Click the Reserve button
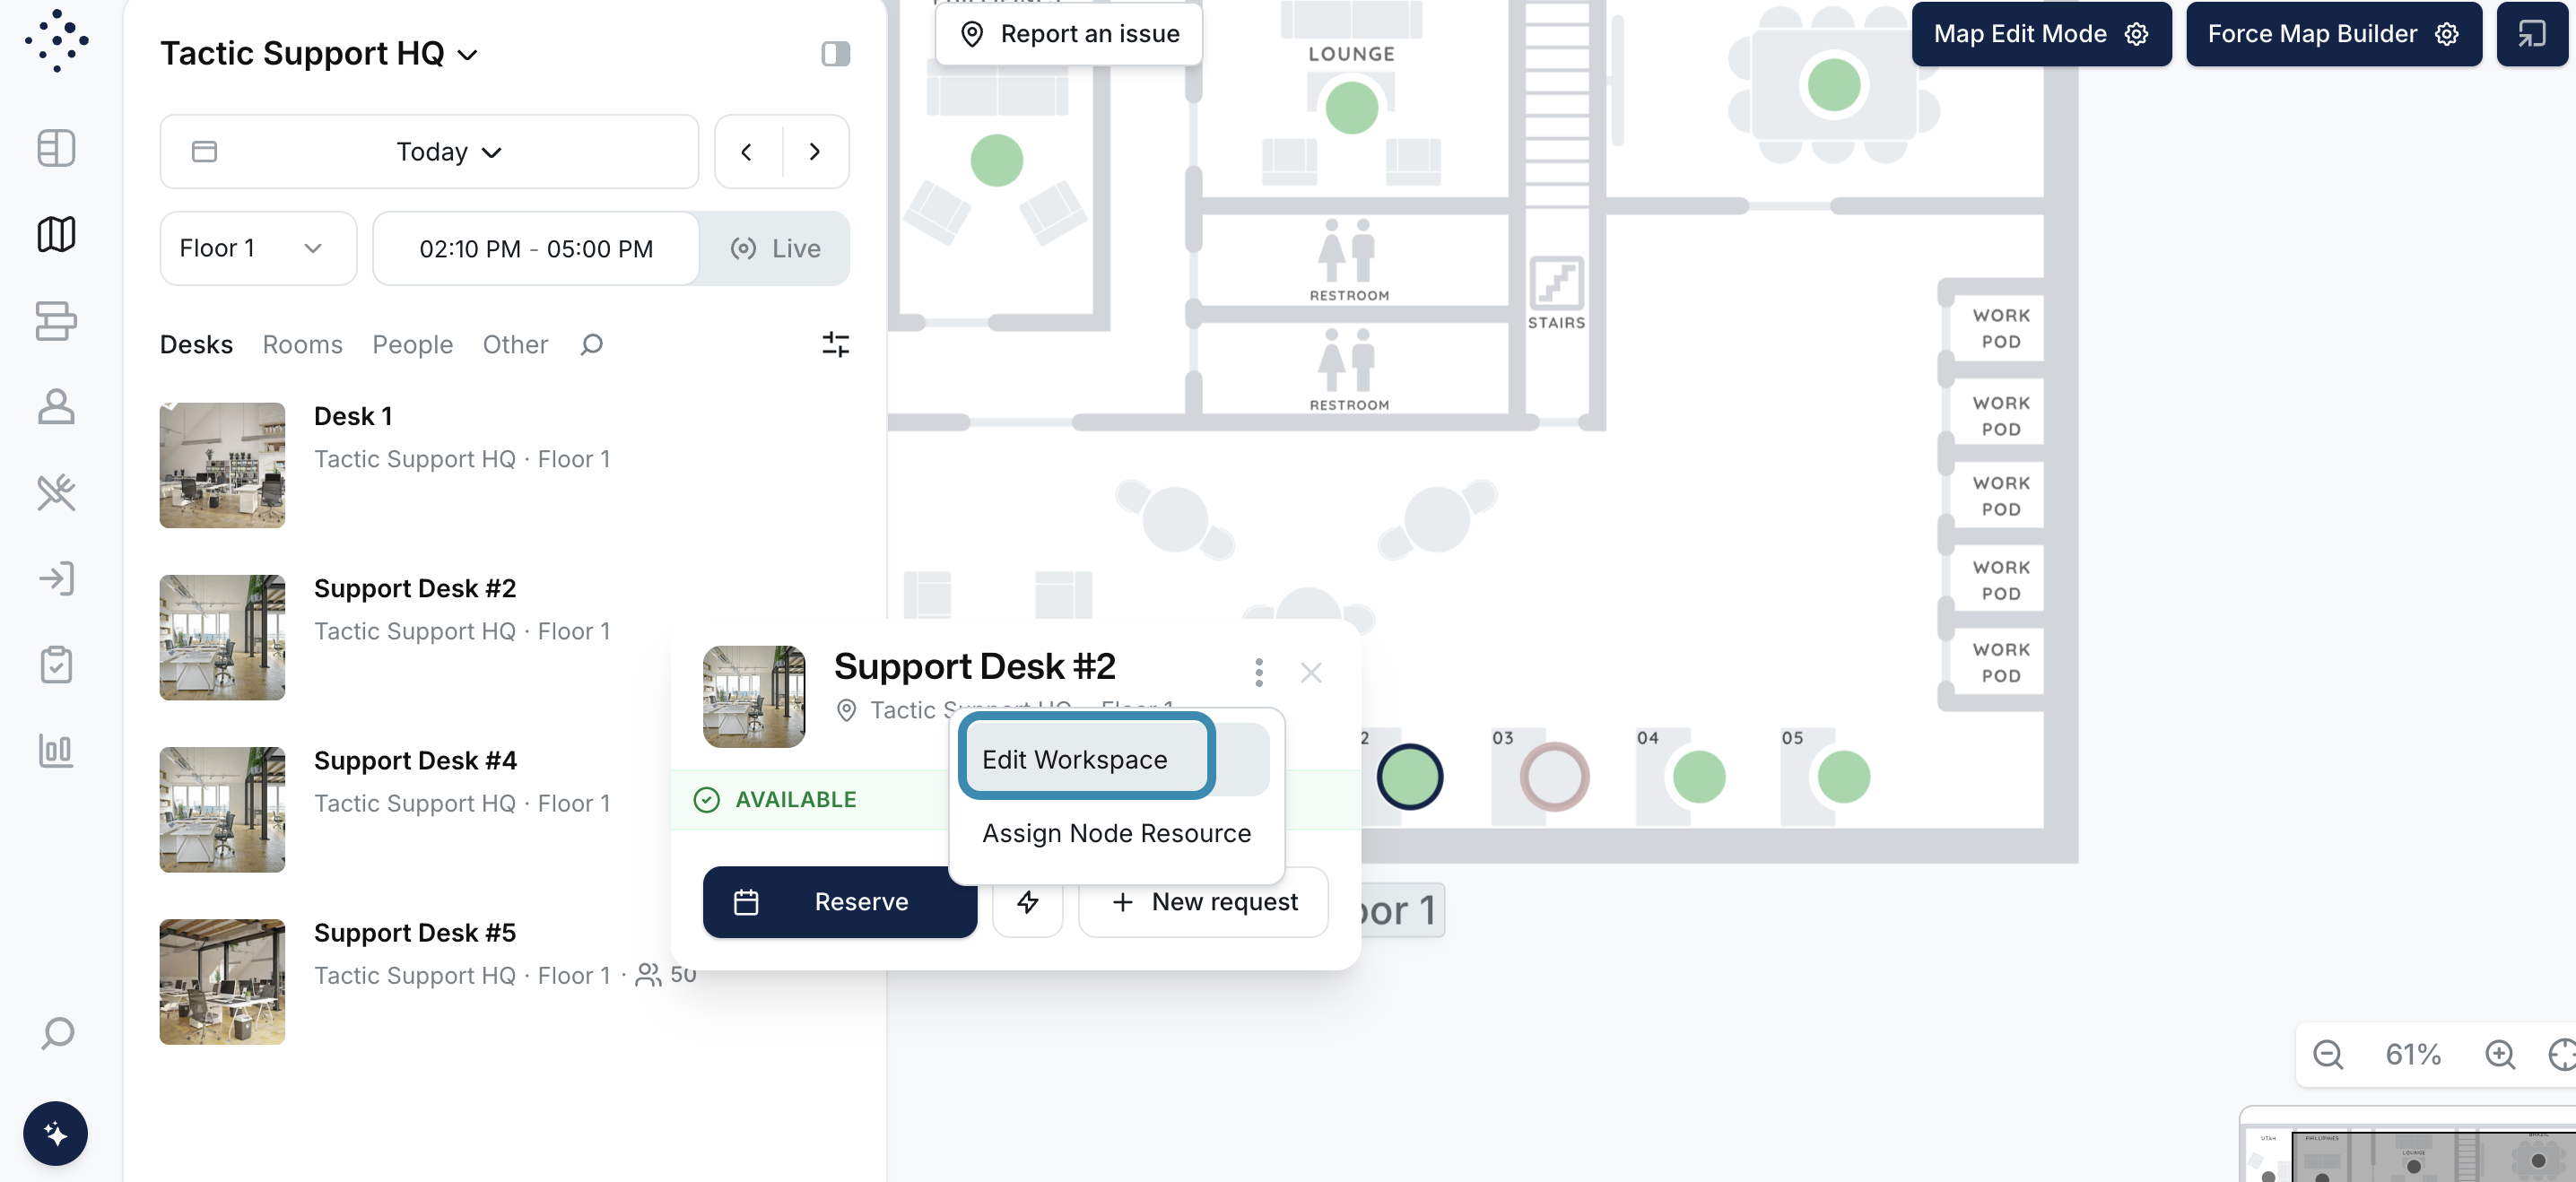This screenshot has width=2576, height=1182. pos(840,902)
